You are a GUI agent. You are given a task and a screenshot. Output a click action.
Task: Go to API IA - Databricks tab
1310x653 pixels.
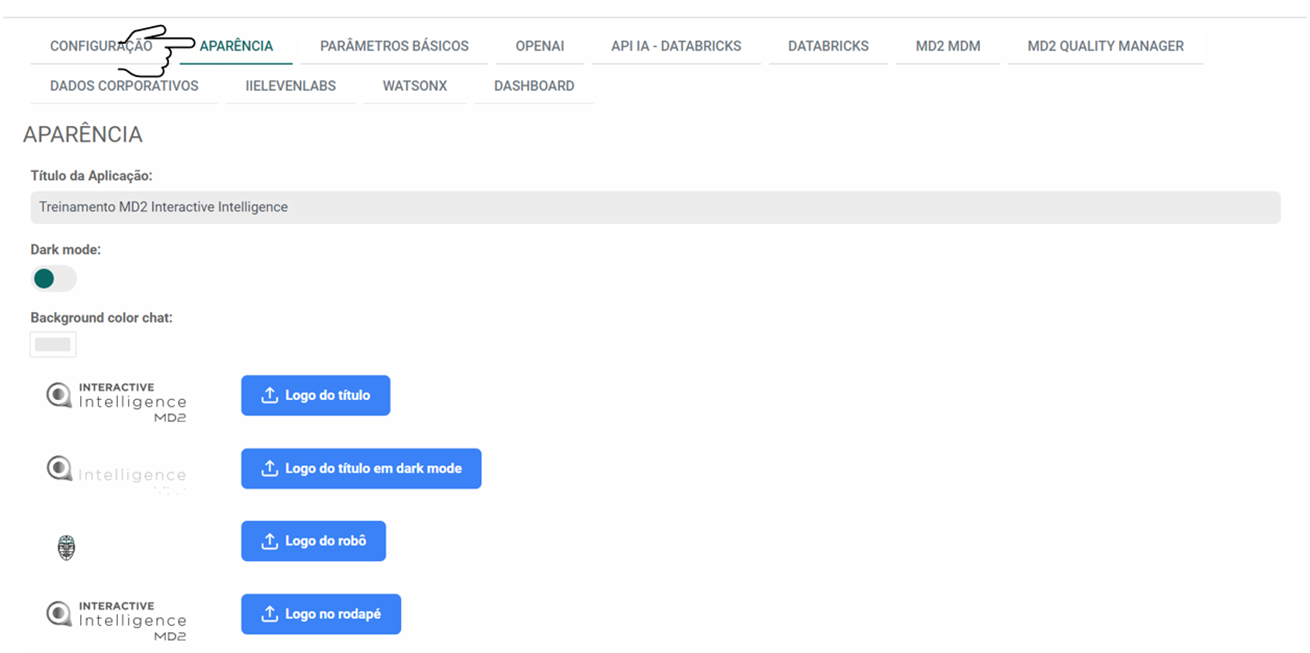(676, 46)
